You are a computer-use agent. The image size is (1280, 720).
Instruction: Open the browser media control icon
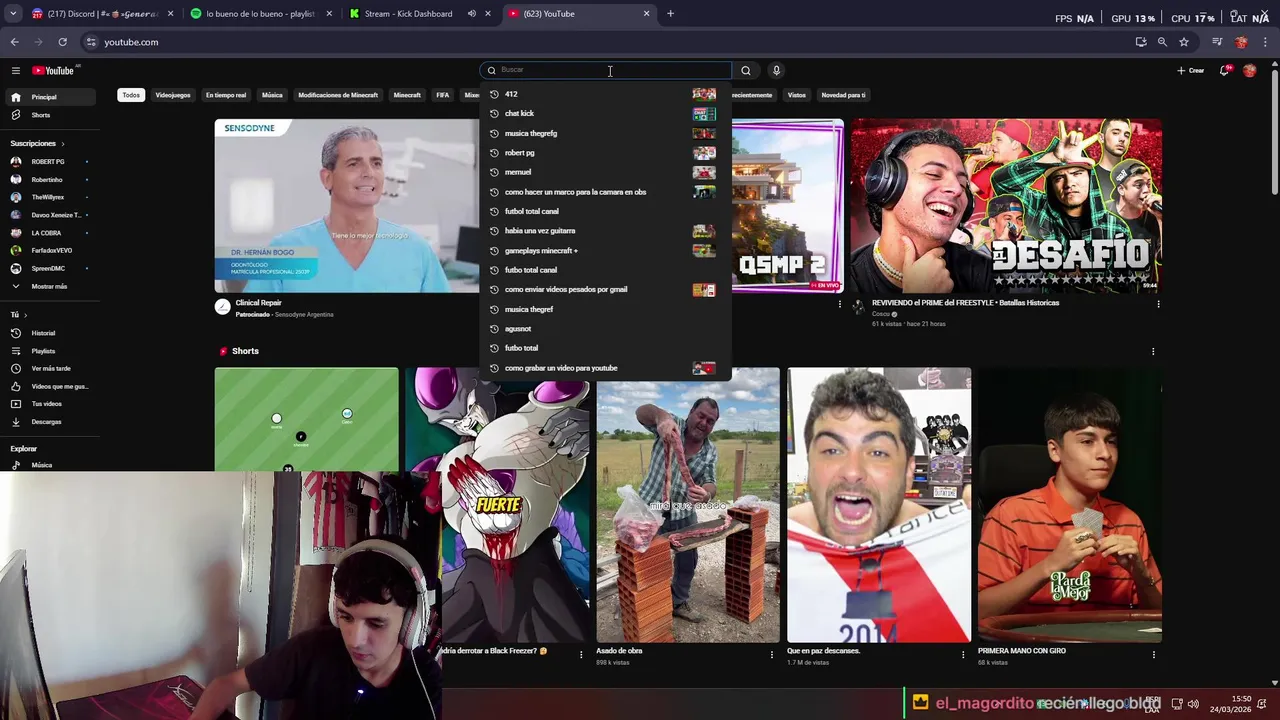1217,42
